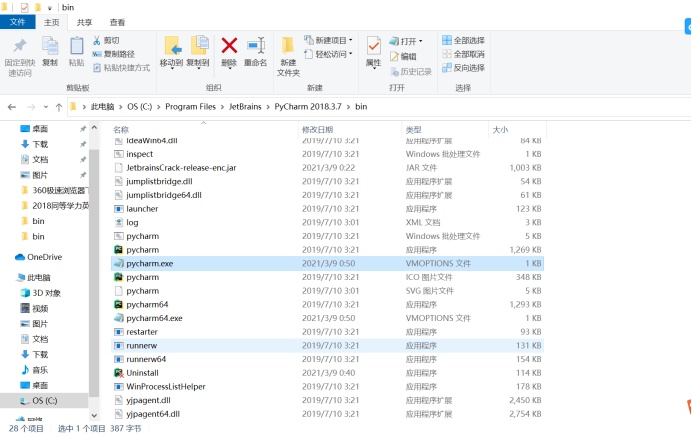Switch to the Home ribbon tab

(x=51, y=23)
